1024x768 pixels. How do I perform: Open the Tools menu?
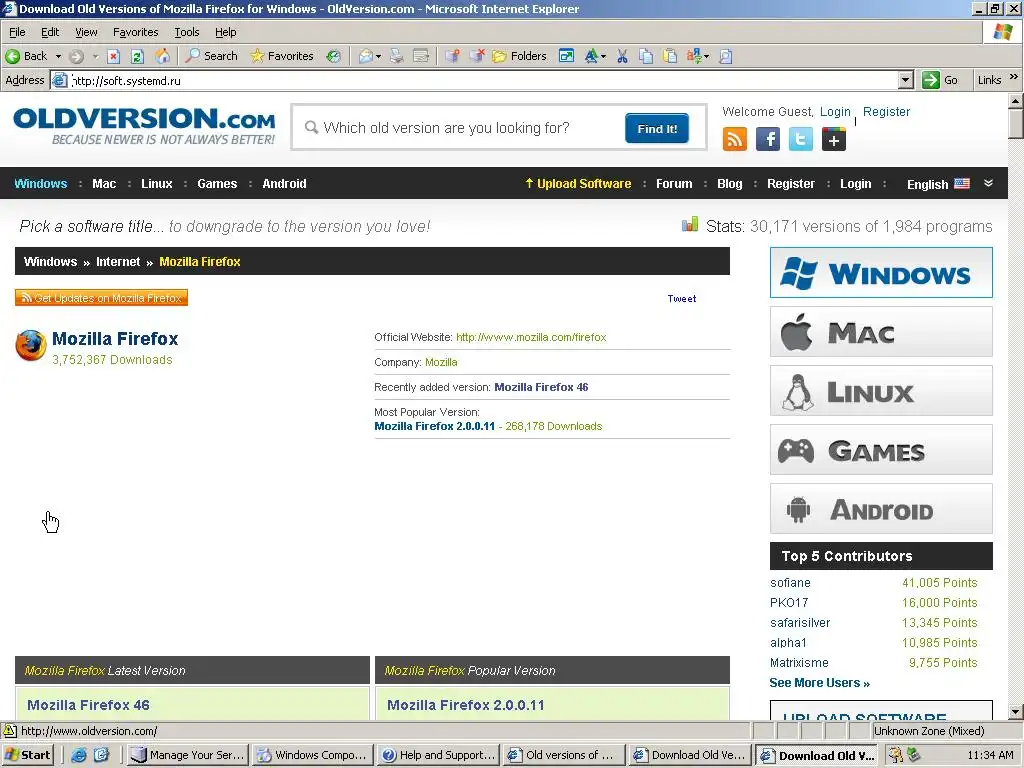click(186, 32)
